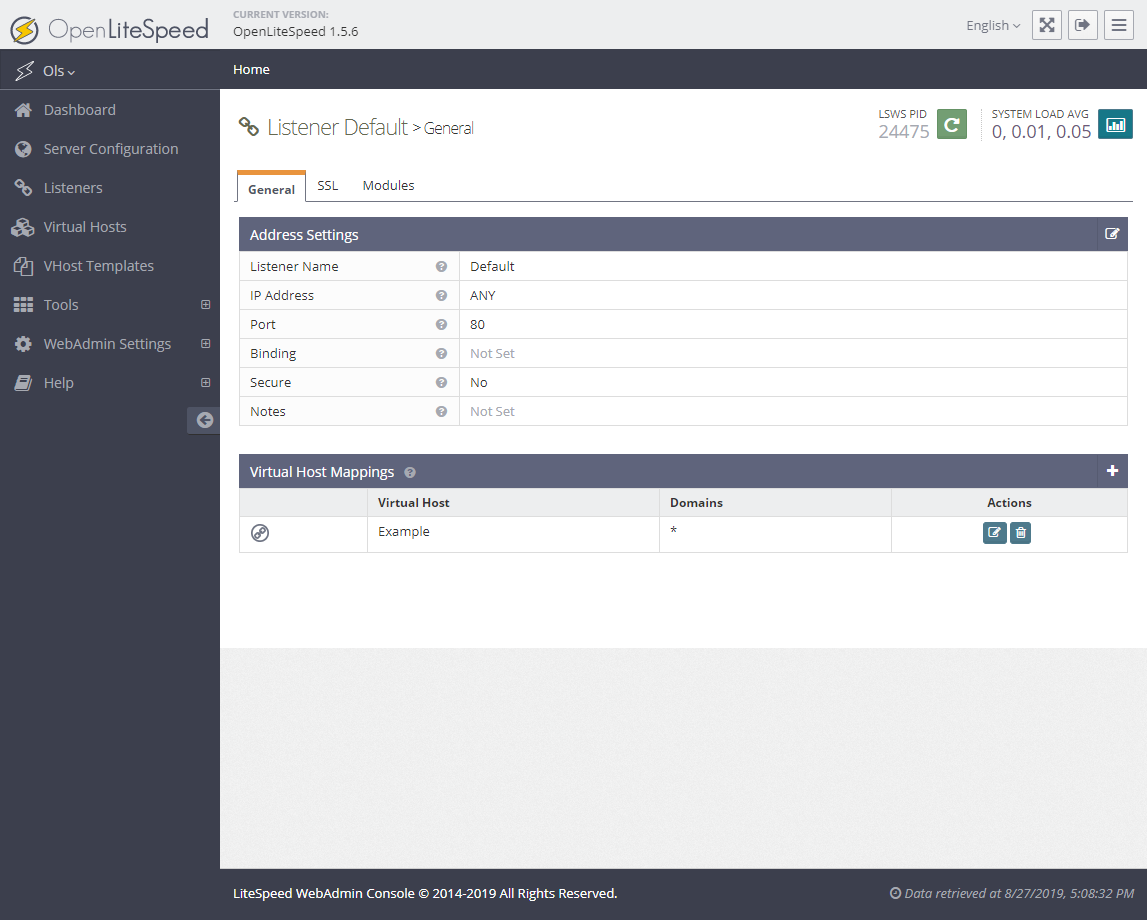This screenshot has width=1147, height=920.
Task: Open Virtual Hosts menu item
Action: 85,227
